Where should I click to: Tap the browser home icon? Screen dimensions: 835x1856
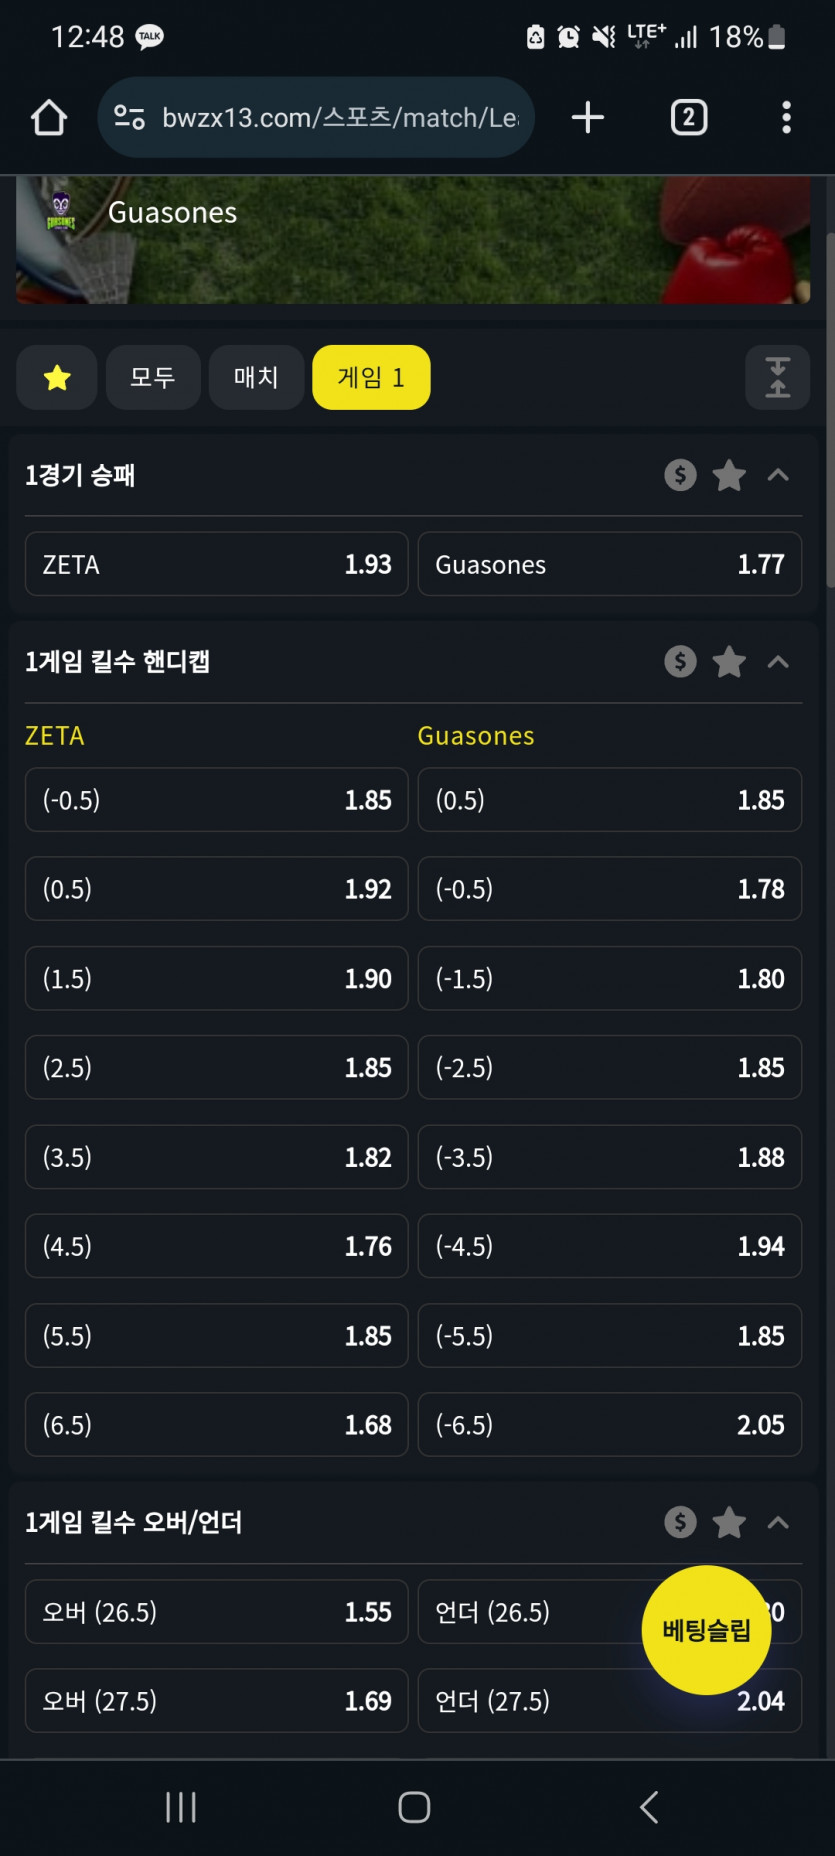(49, 118)
